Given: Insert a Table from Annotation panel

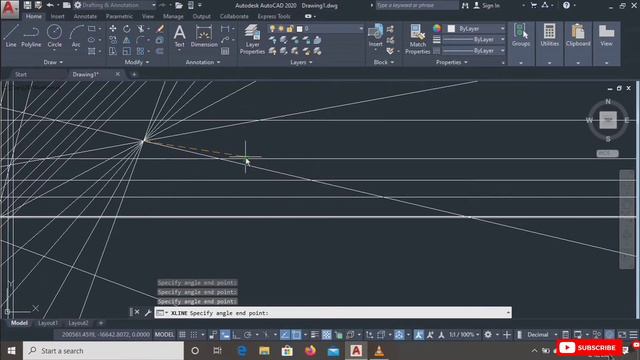Looking at the screenshot, I should (225, 51).
